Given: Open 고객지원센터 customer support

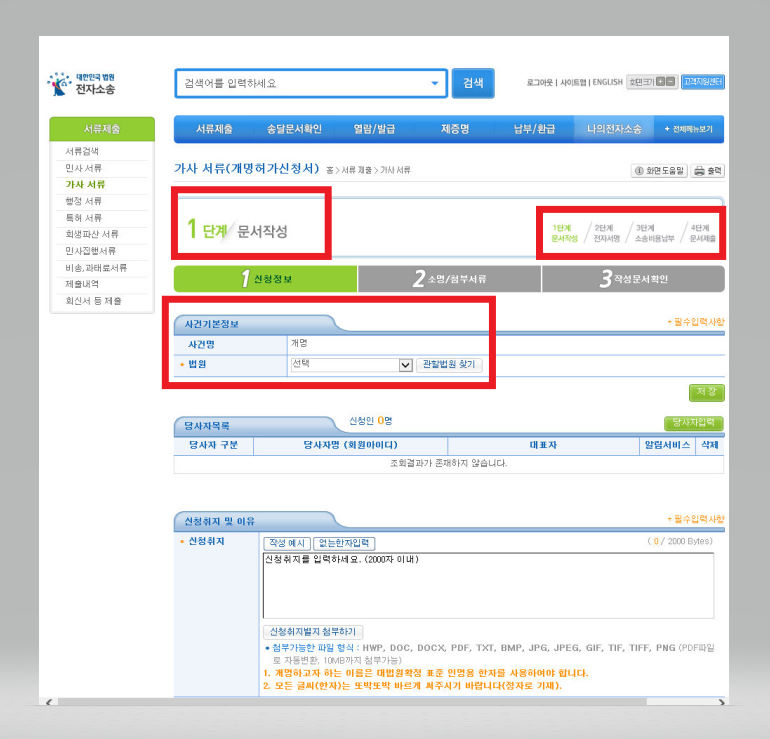Looking at the screenshot, I should tap(703, 82).
